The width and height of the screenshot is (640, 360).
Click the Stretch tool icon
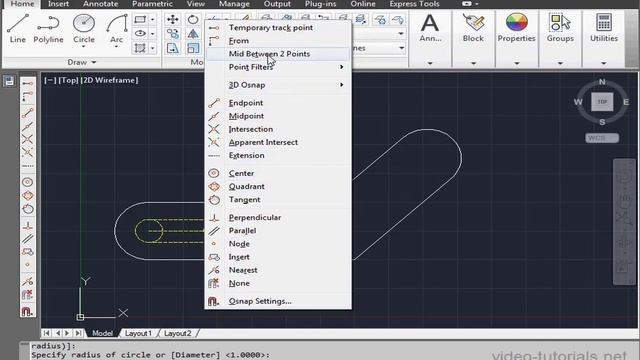(x=173, y=48)
